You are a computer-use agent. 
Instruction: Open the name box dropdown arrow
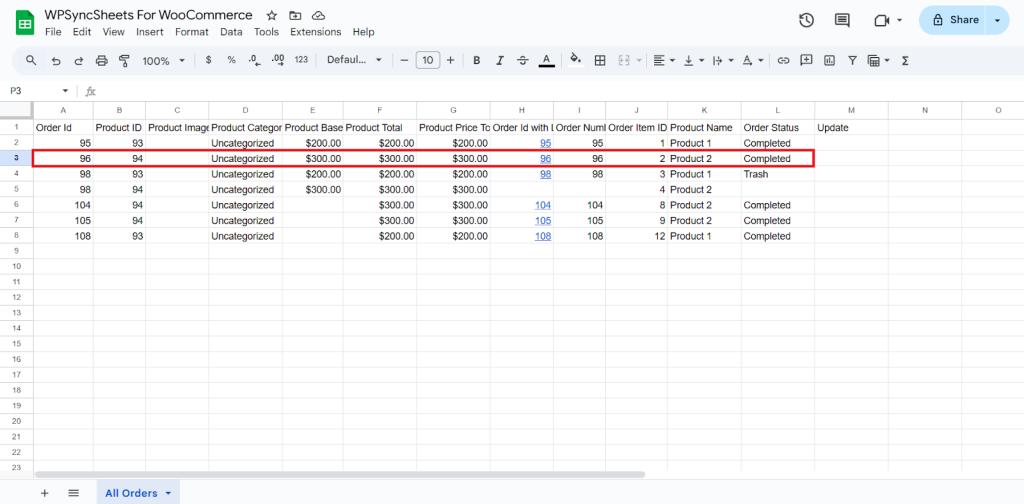coord(65,91)
